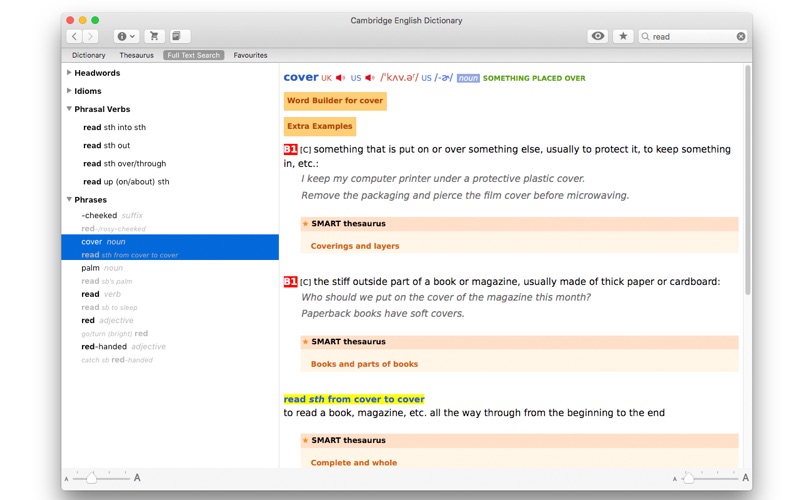Clear the search field with X icon
800x500 pixels.
pyautogui.click(x=741, y=36)
